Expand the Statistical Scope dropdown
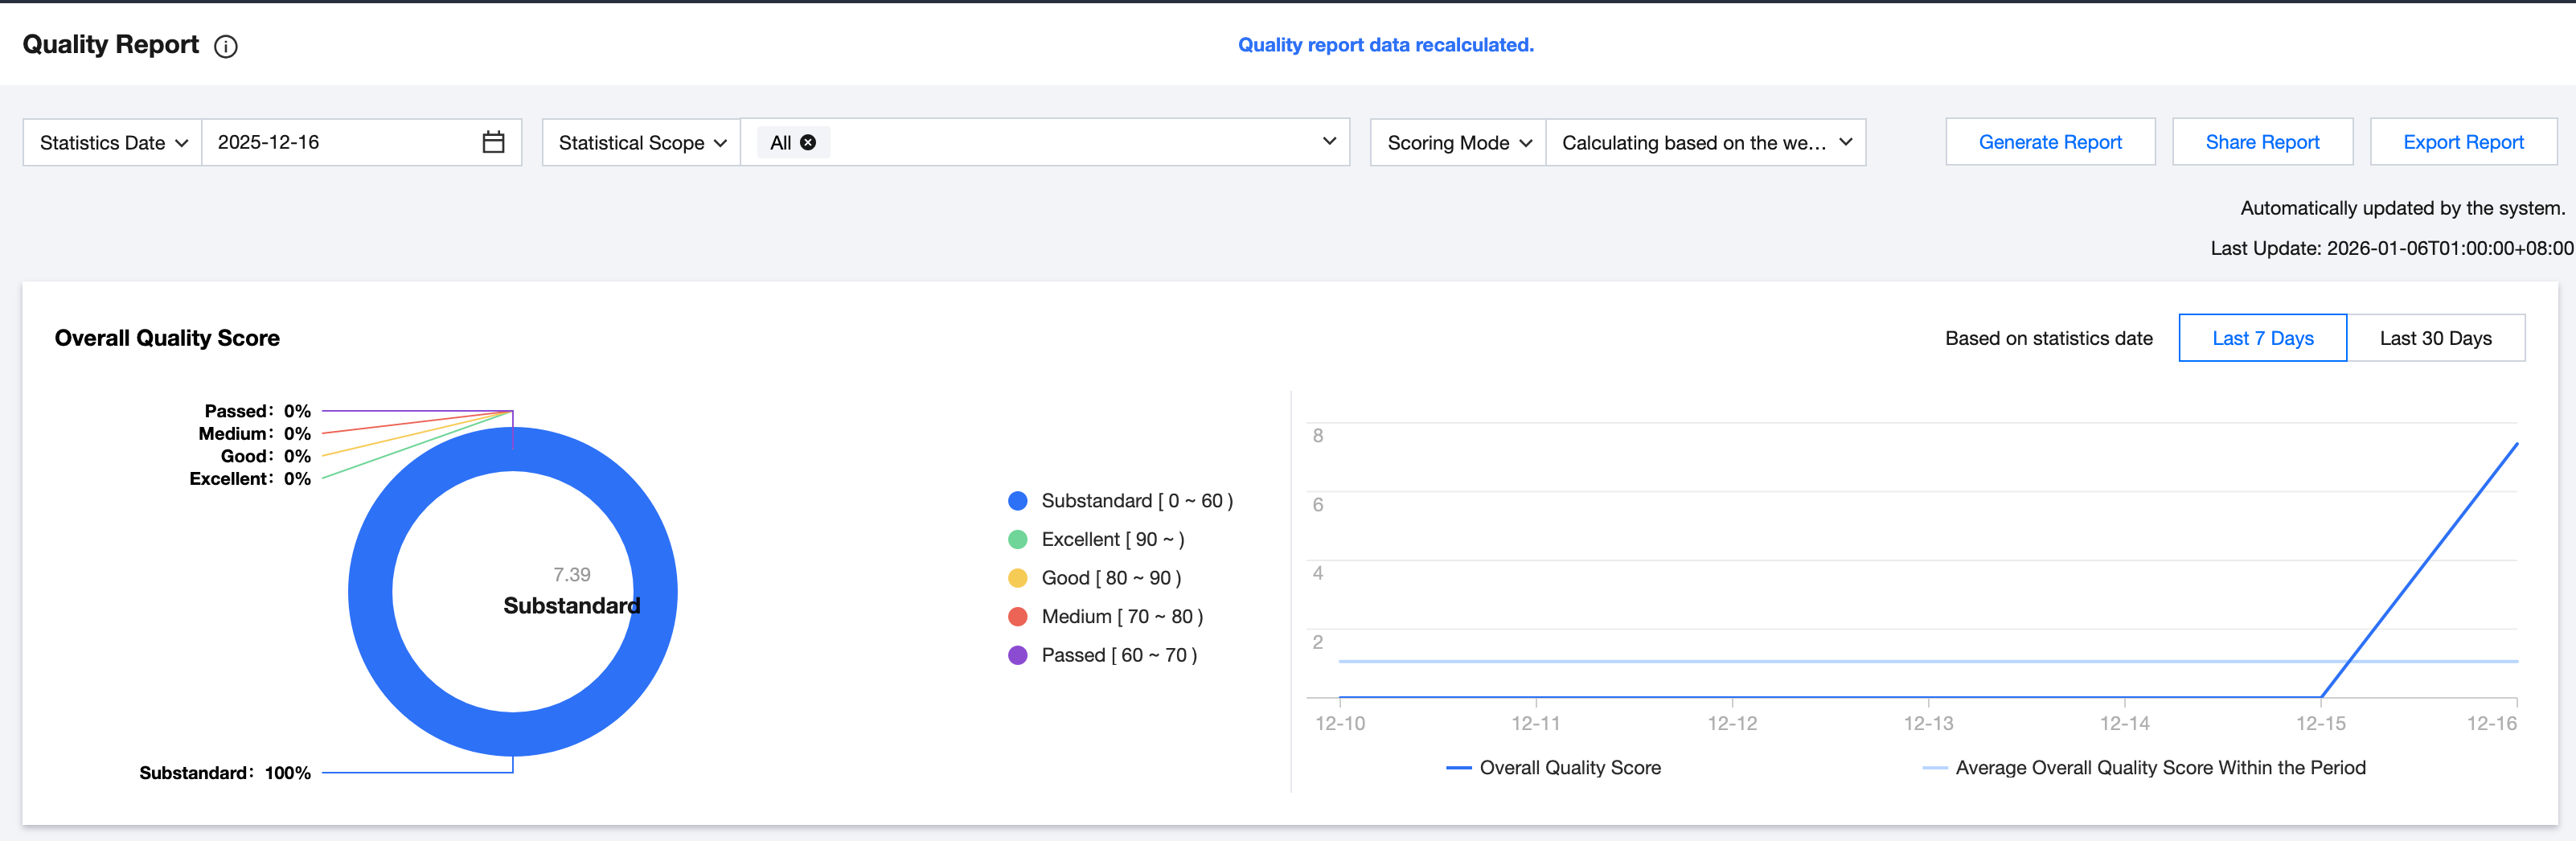 tap(641, 143)
